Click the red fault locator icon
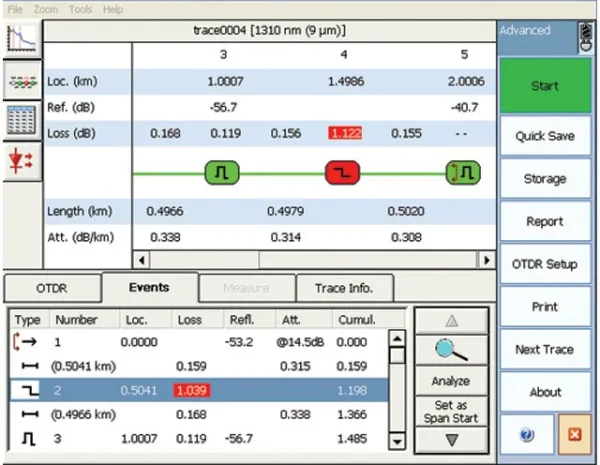The image size is (600, 465). pos(19,162)
